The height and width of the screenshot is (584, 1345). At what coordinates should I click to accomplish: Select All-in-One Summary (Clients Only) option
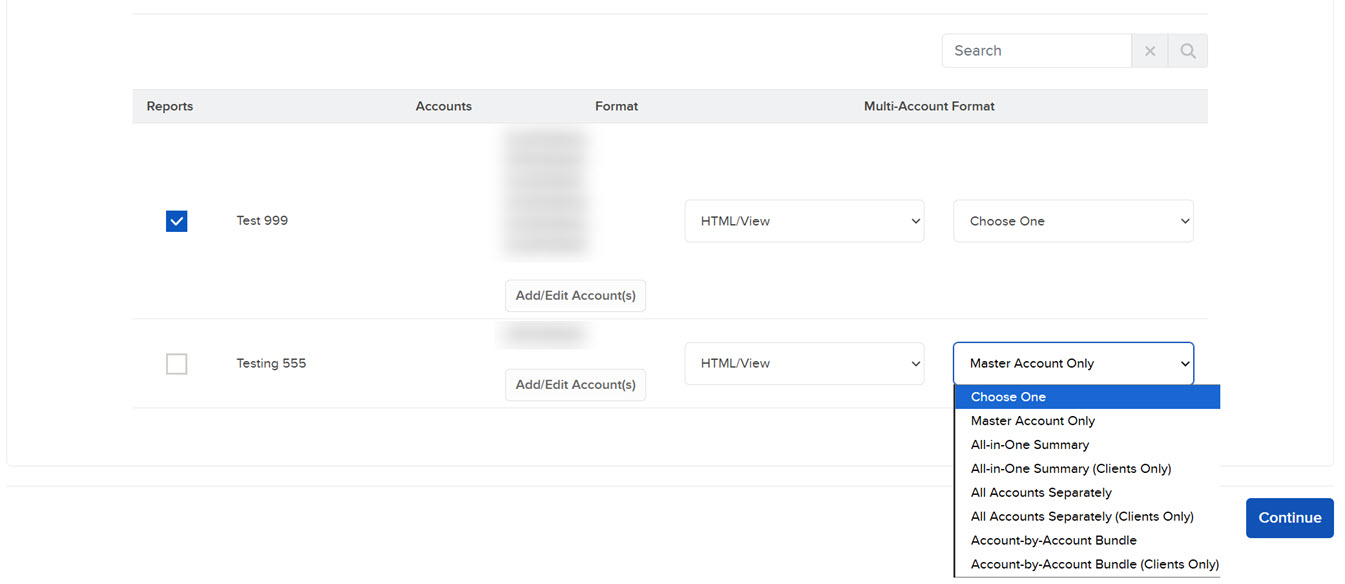pyautogui.click(x=1070, y=468)
